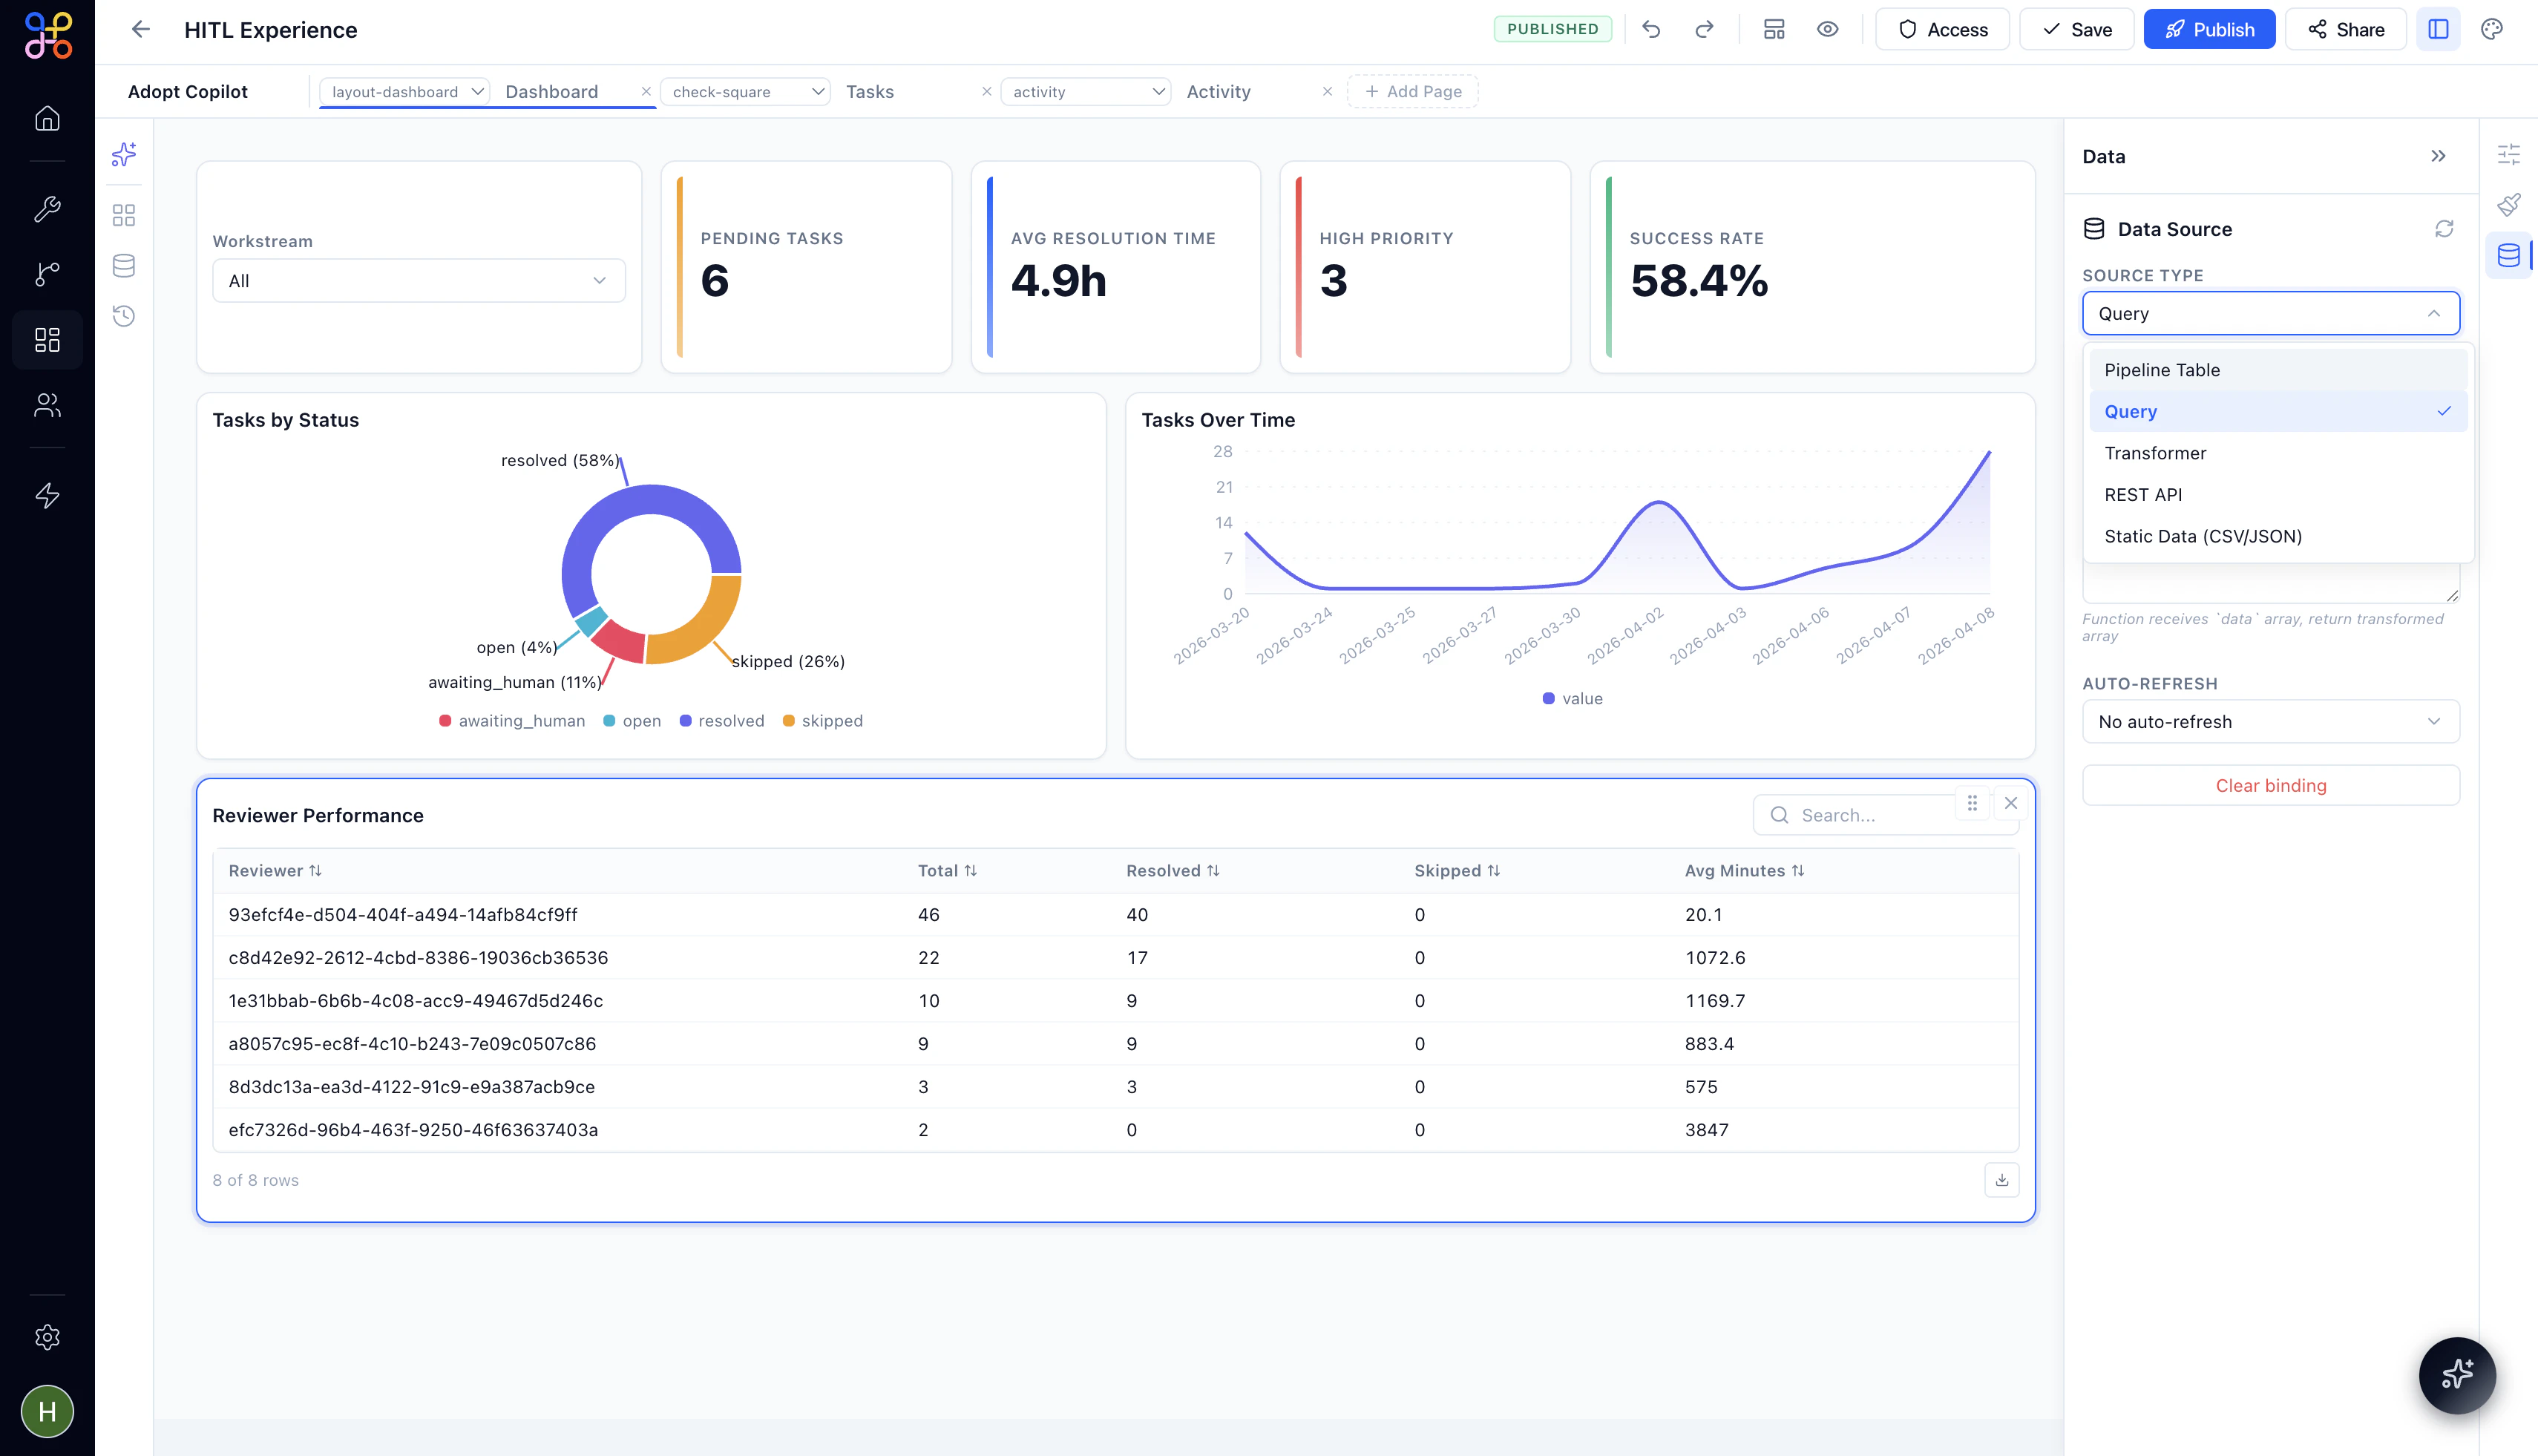Open the database icon in left toolbar
This screenshot has height=1456, width=2538.
[x=124, y=266]
